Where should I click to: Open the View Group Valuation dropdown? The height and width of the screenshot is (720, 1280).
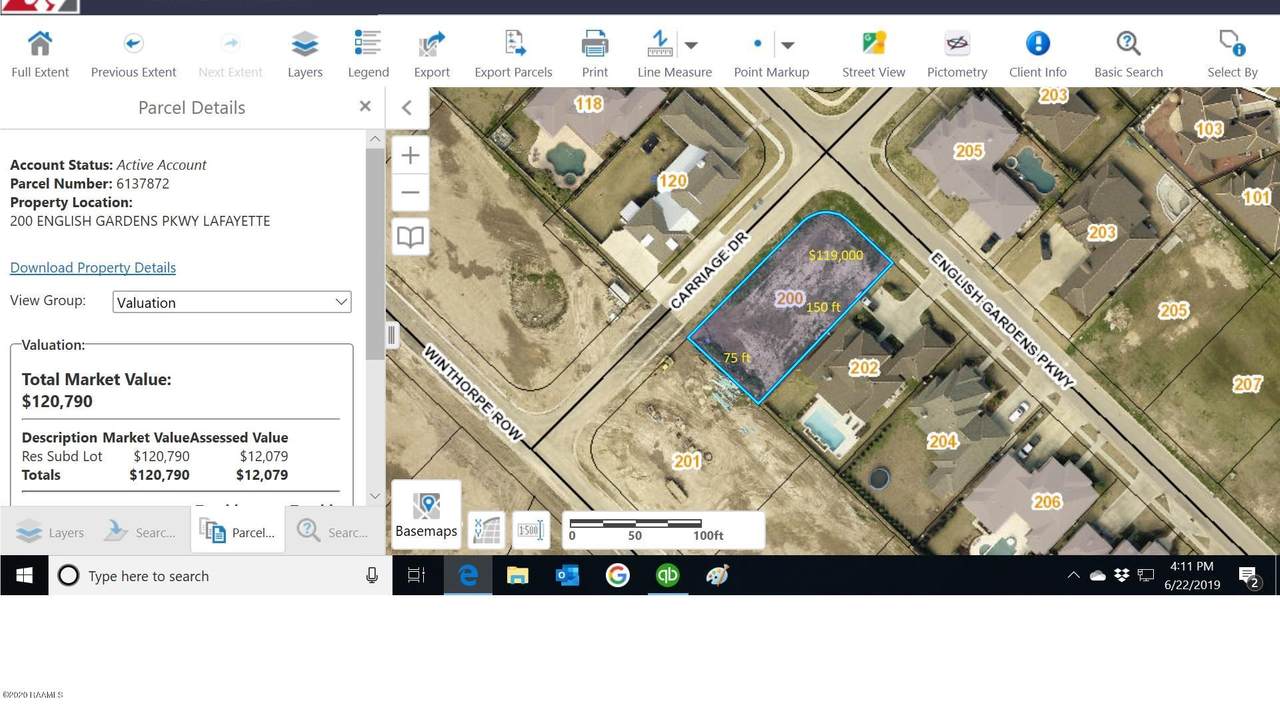[x=232, y=302]
